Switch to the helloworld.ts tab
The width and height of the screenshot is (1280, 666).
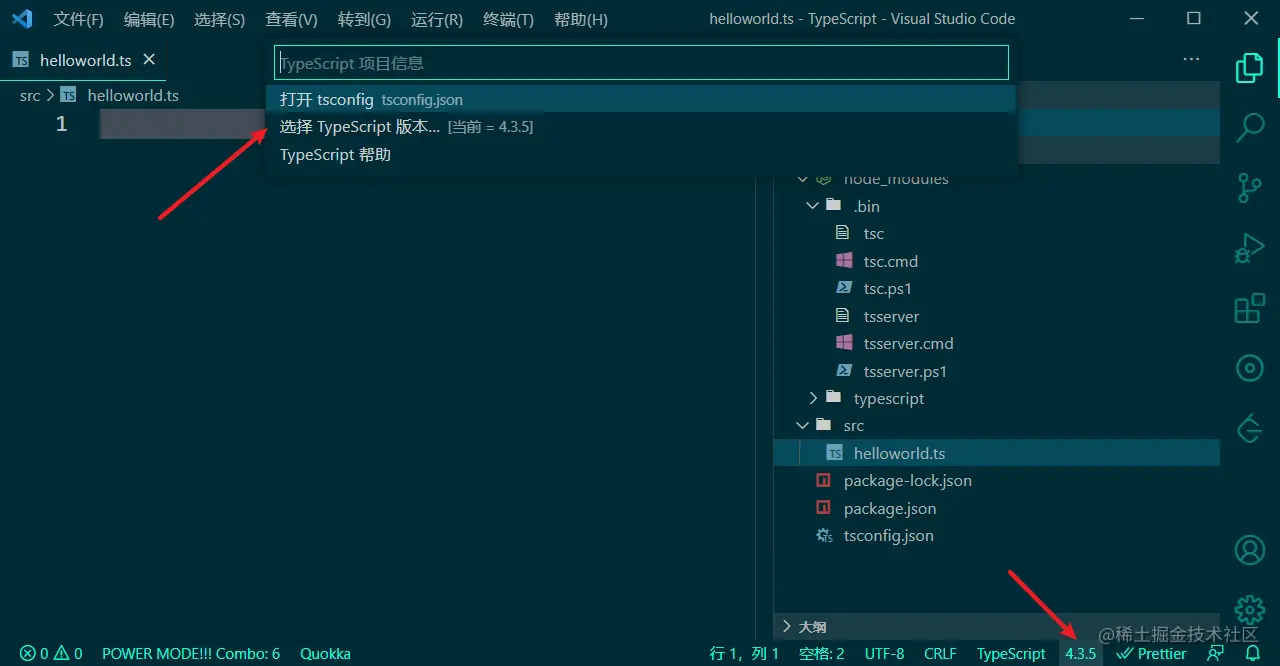point(82,59)
